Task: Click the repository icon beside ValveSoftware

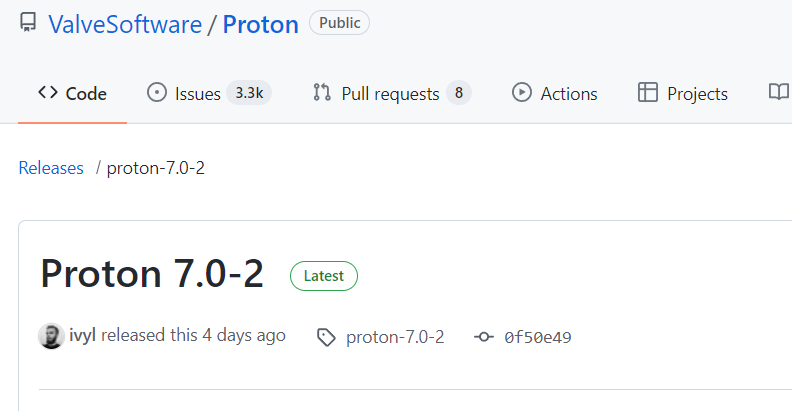Action: pos(28,23)
